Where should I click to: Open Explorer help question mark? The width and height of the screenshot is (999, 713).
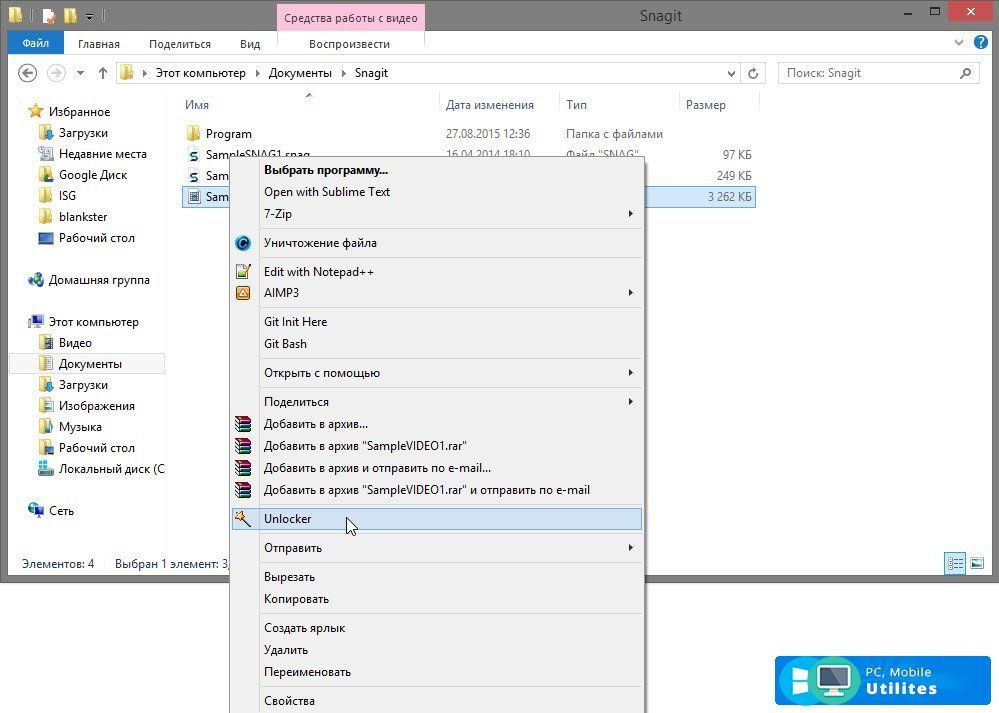click(981, 43)
